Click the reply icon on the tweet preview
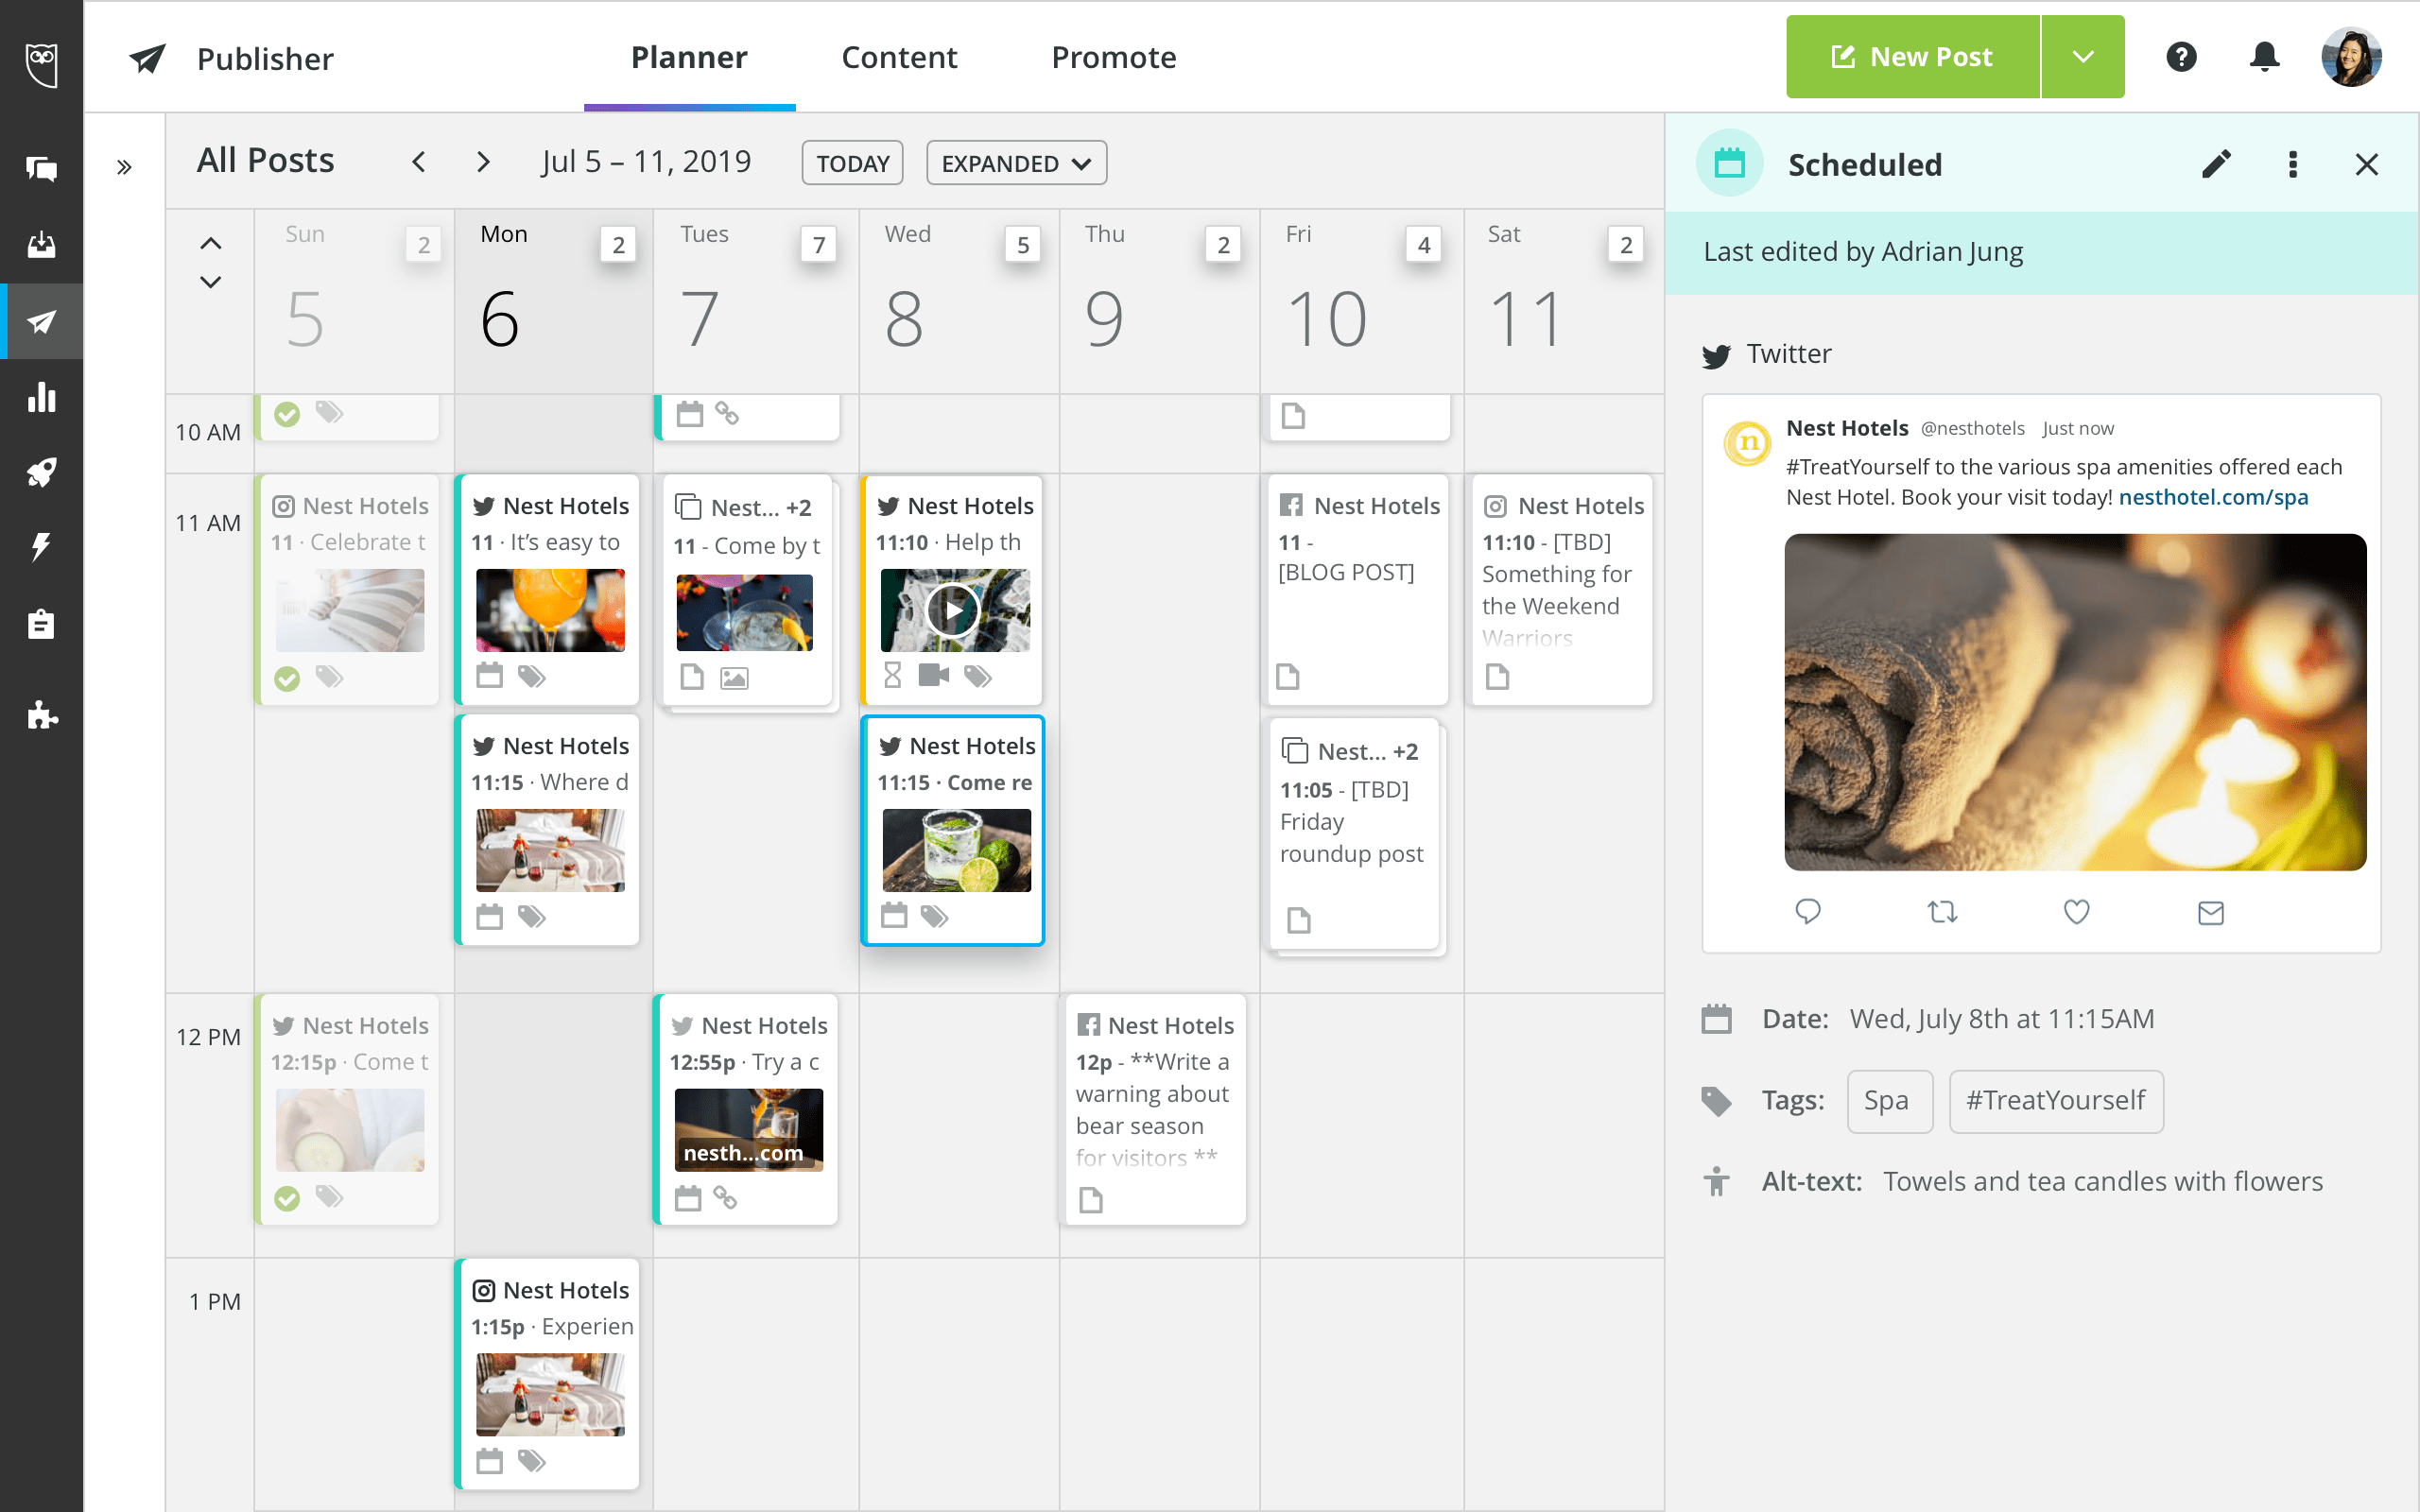This screenshot has height=1512, width=2420. click(1806, 911)
